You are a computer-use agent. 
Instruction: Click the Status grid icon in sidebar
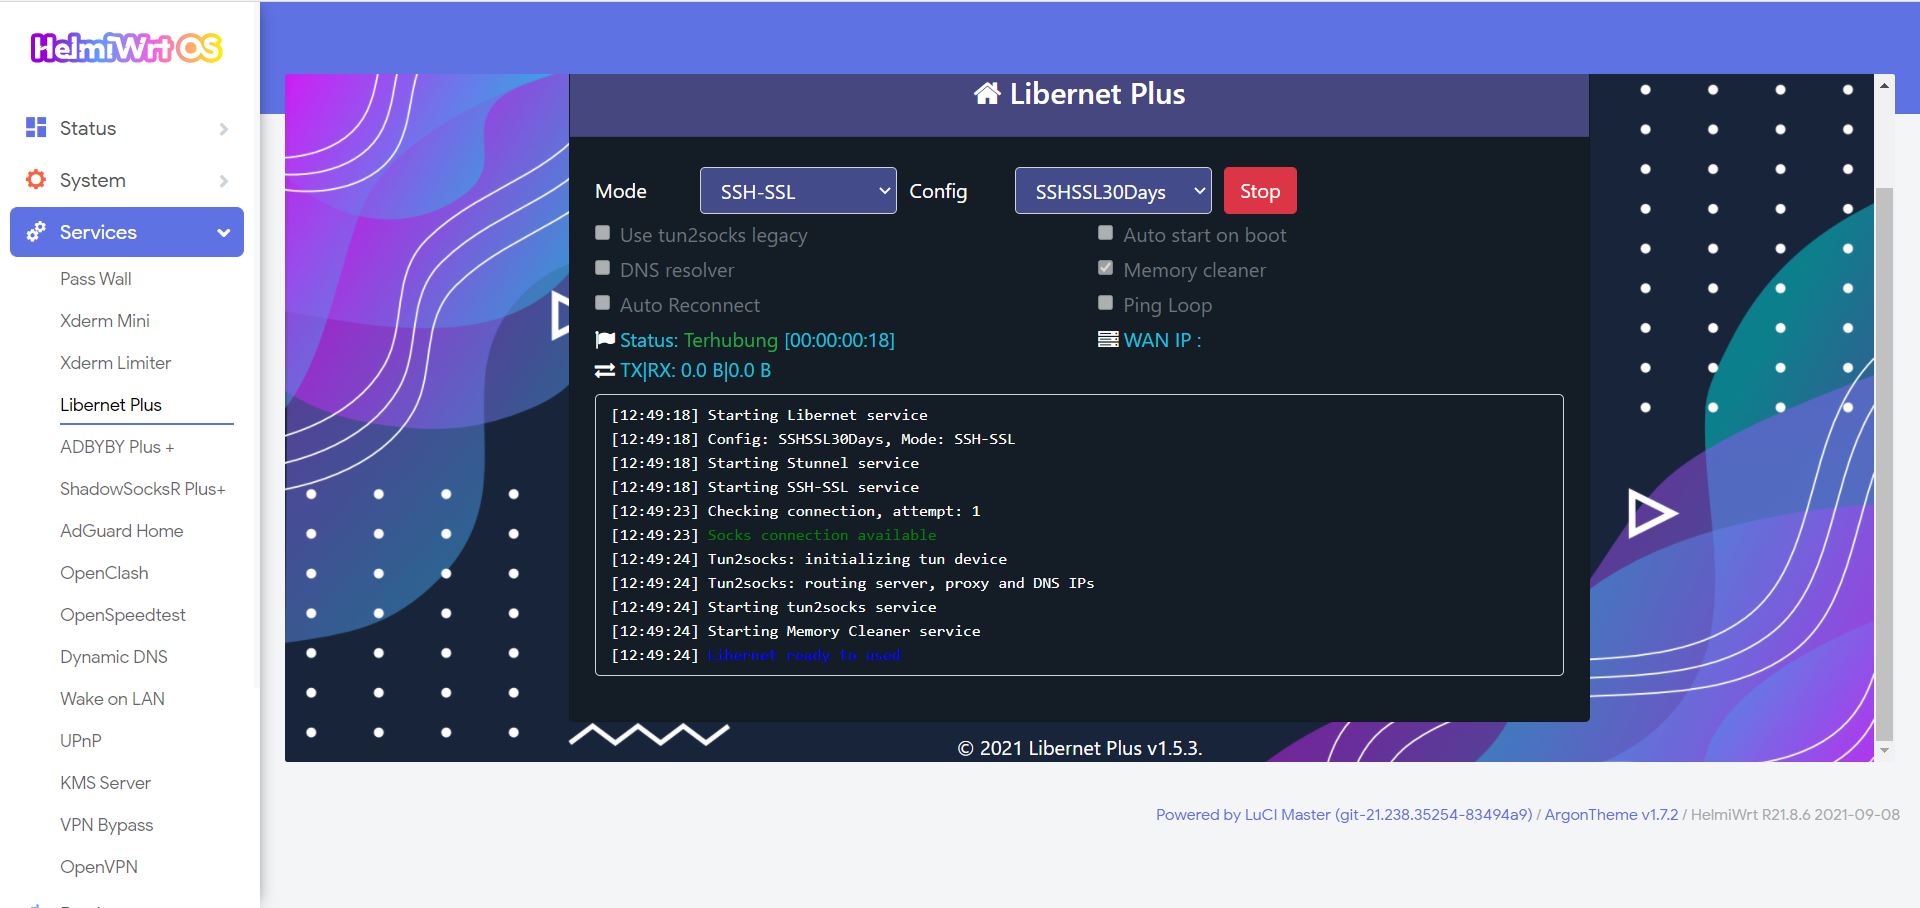36,127
